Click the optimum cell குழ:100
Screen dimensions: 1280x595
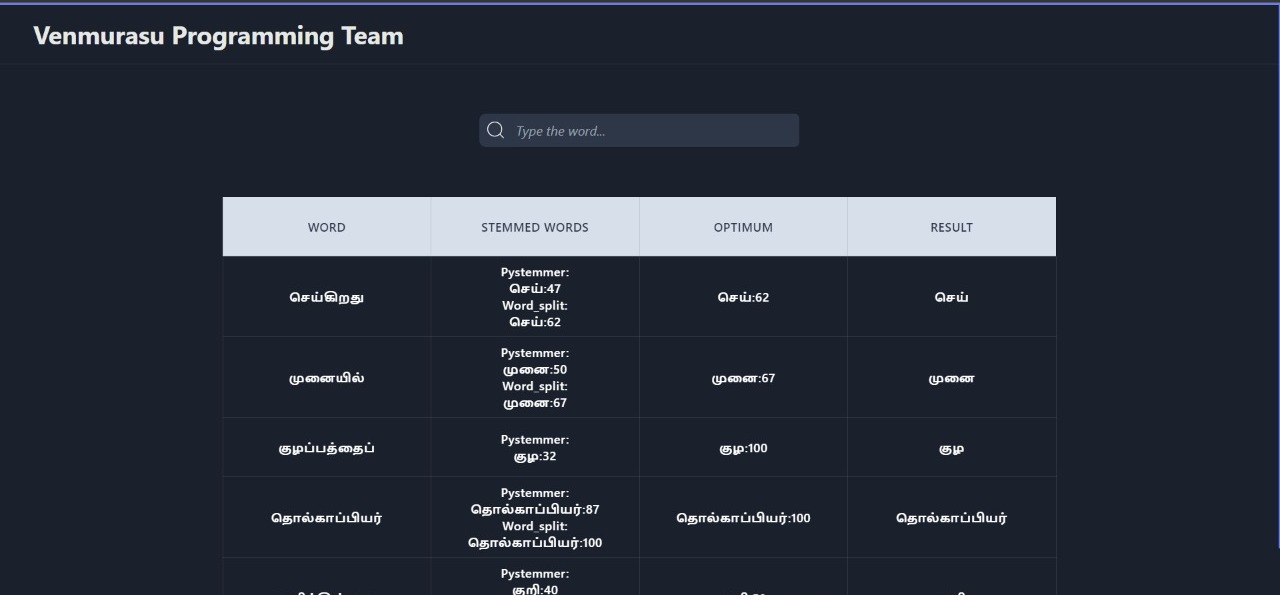(x=743, y=448)
